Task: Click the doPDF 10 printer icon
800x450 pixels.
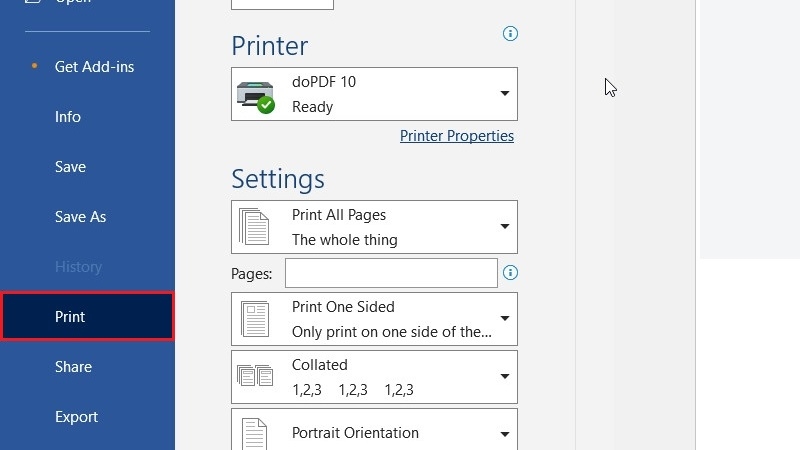Action: (256, 96)
